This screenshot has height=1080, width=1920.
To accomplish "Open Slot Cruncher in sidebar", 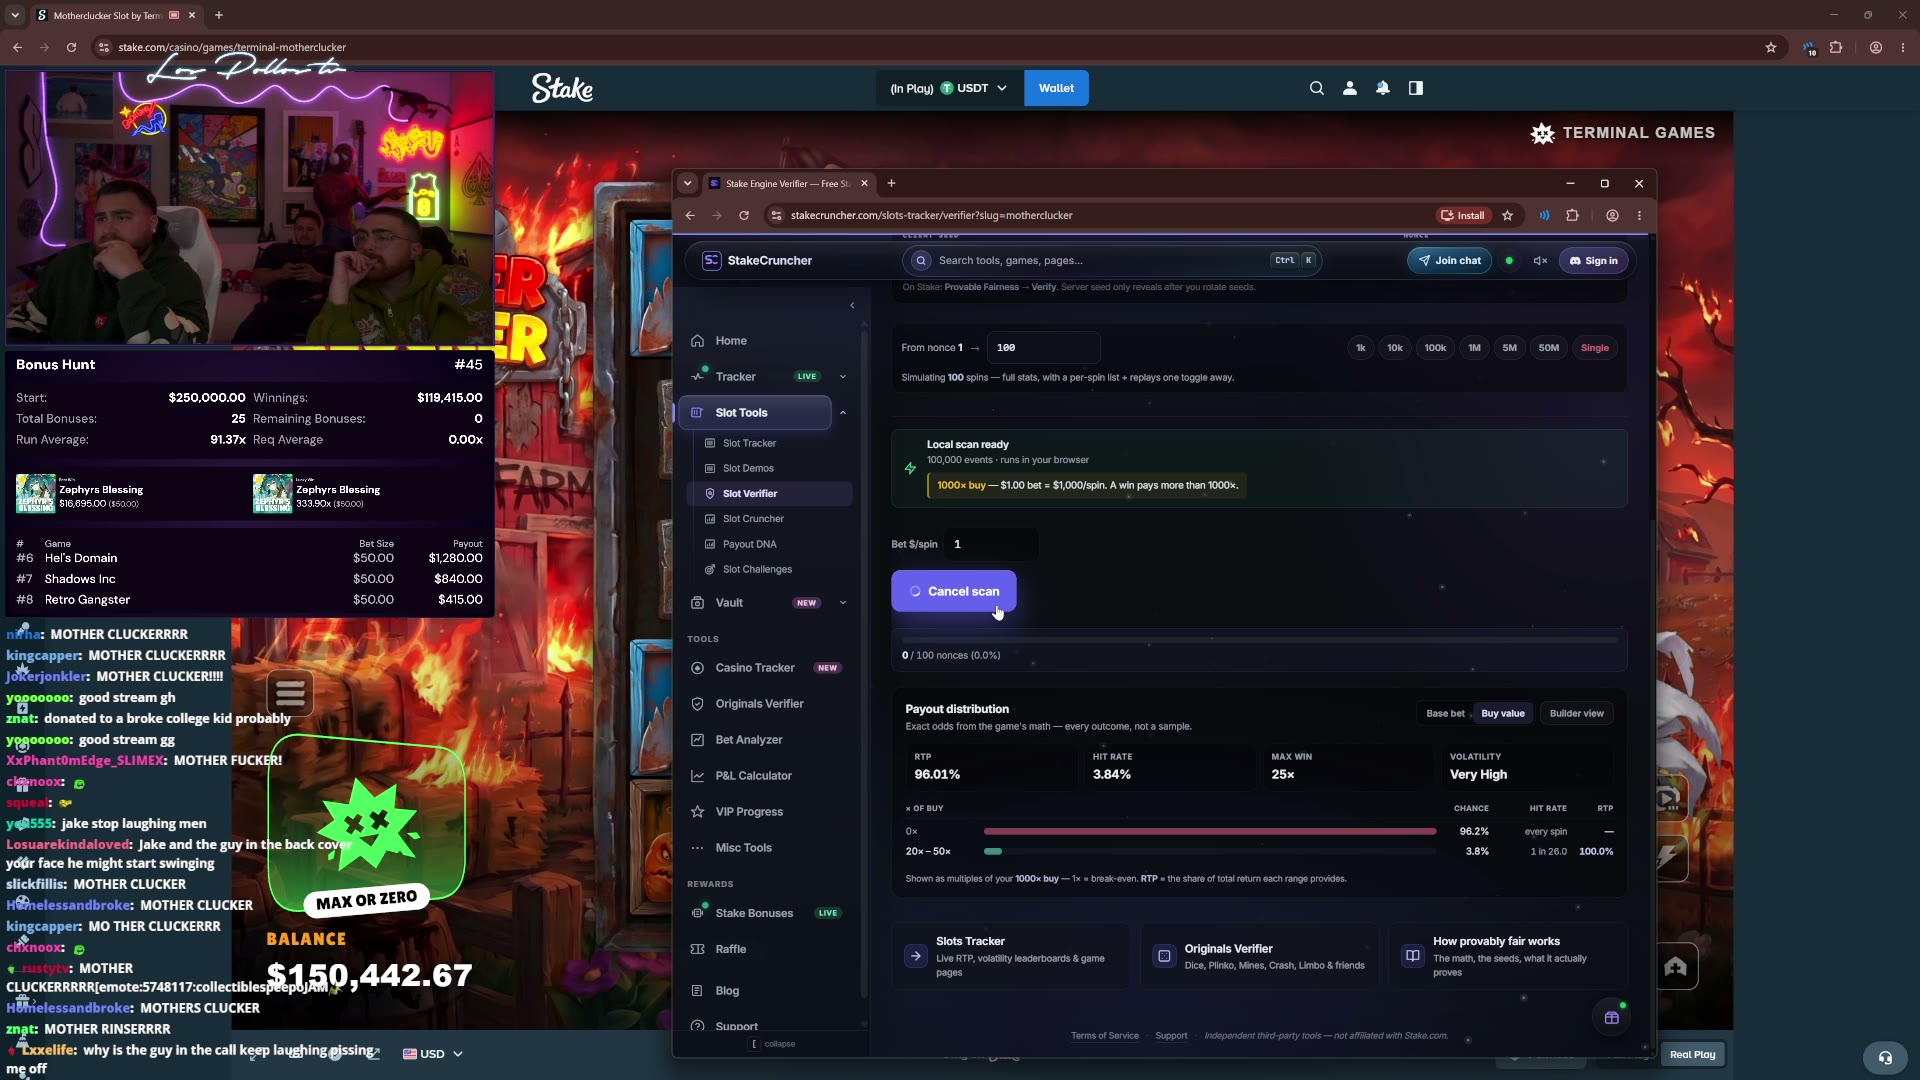I will [x=753, y=519].
